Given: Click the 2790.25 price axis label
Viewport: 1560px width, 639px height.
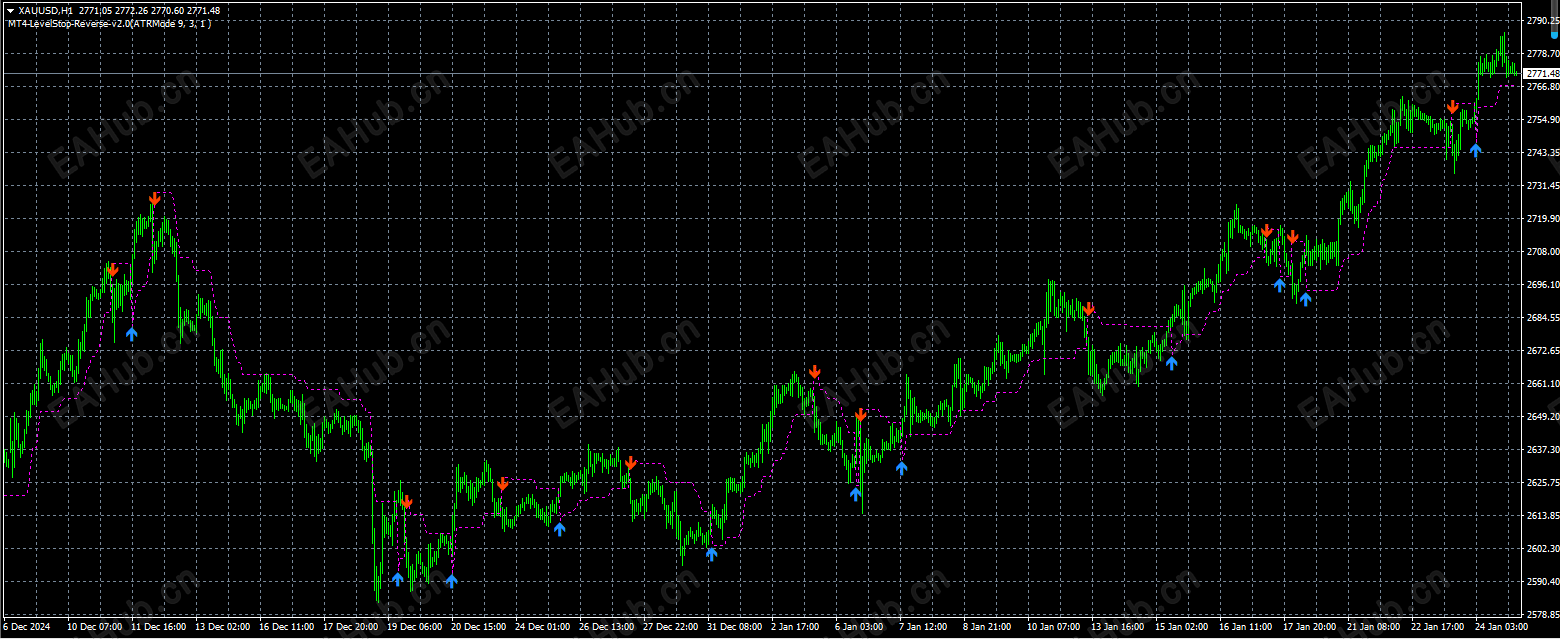Looking at the screenshot, I should click(1541, 21).
